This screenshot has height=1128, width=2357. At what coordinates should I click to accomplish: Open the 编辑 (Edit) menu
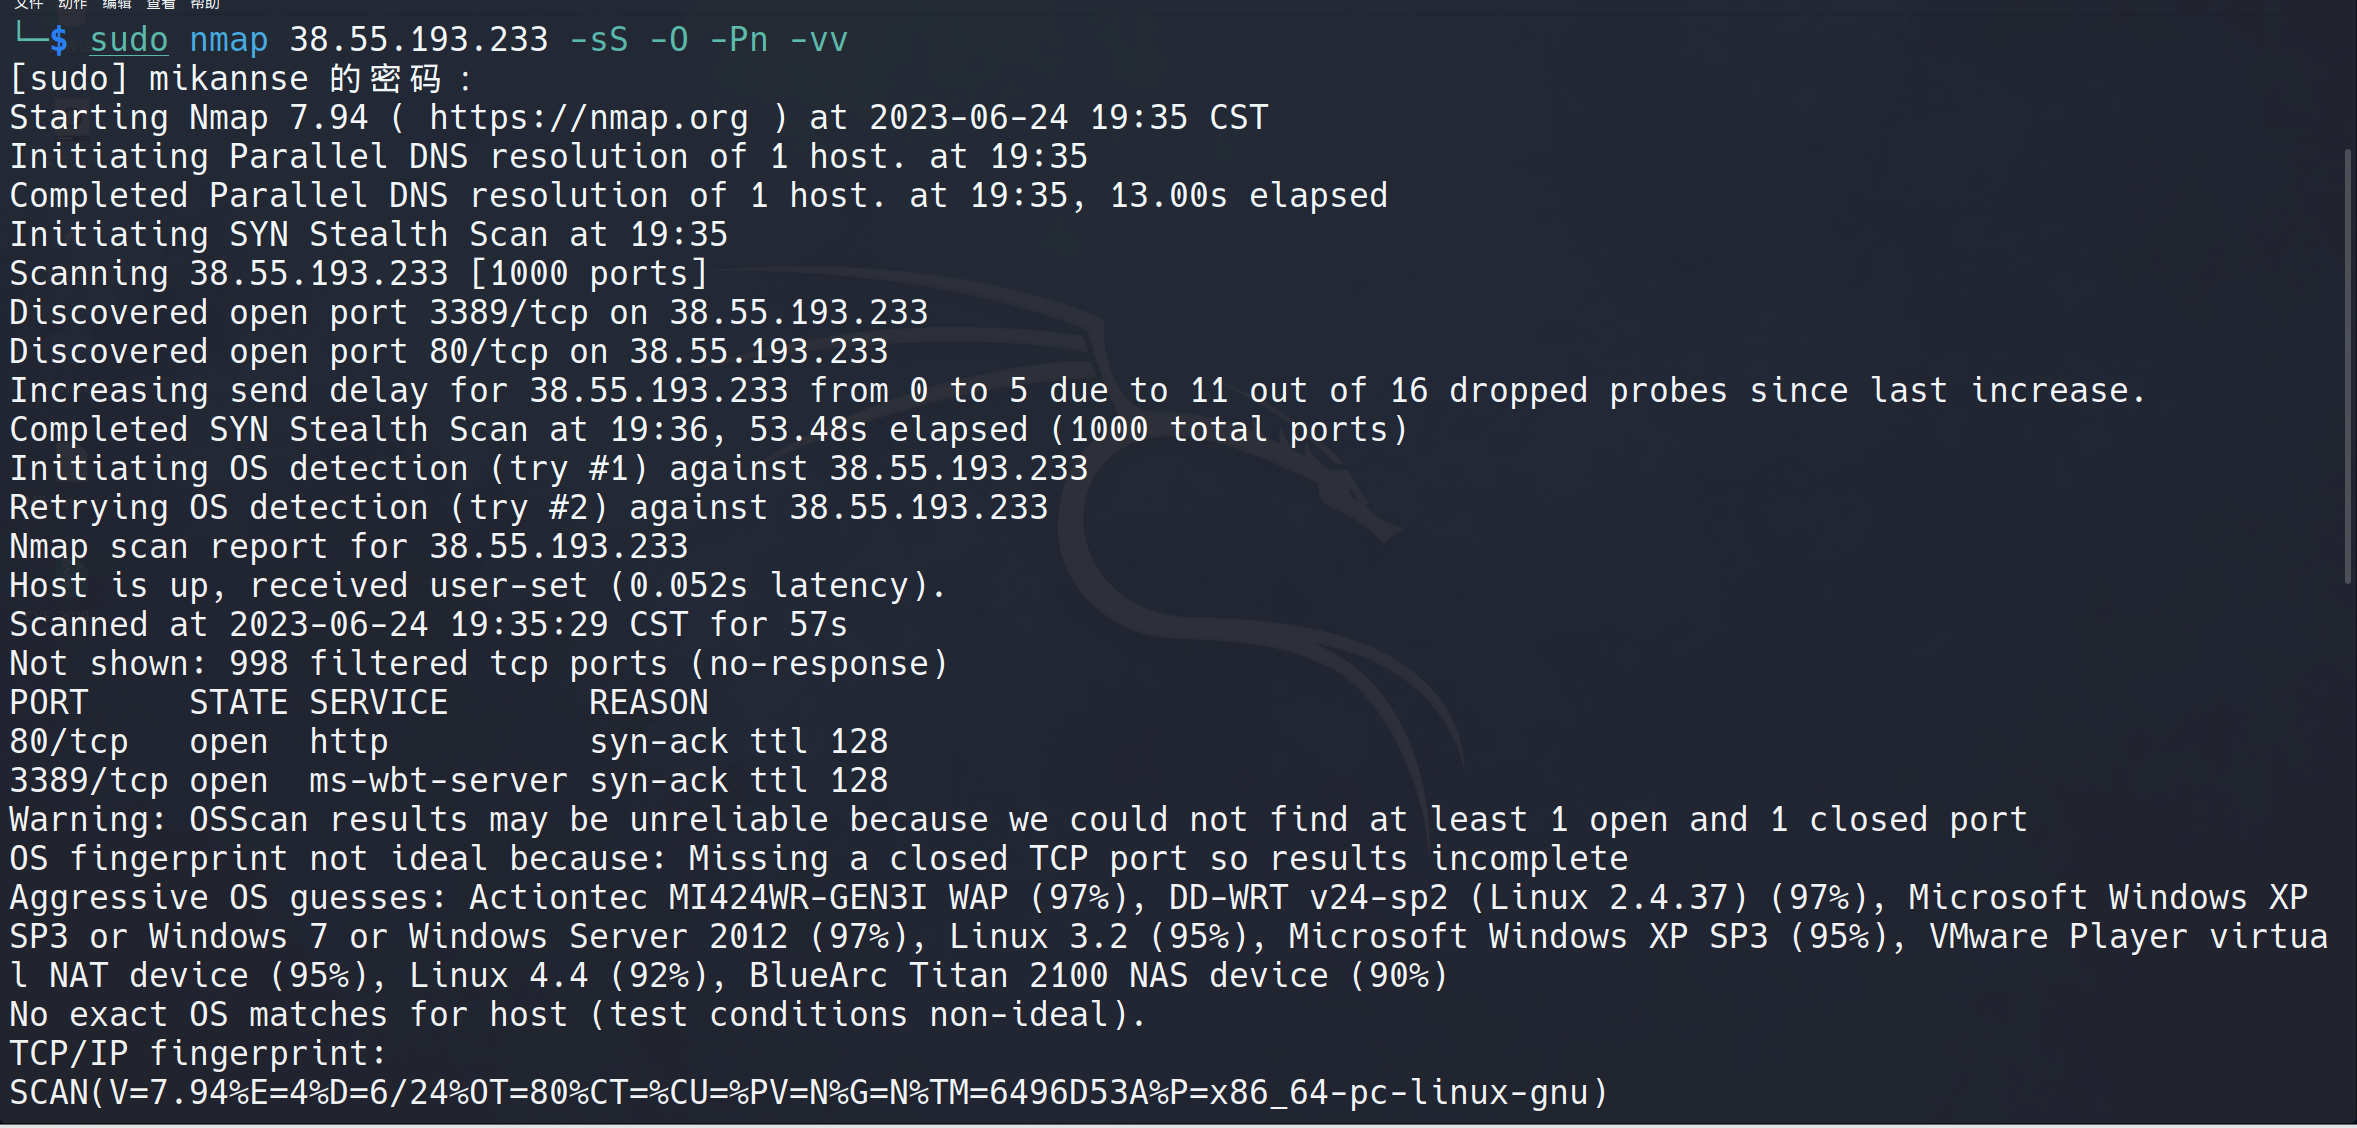pyautogui.click(x=117, y=4)
